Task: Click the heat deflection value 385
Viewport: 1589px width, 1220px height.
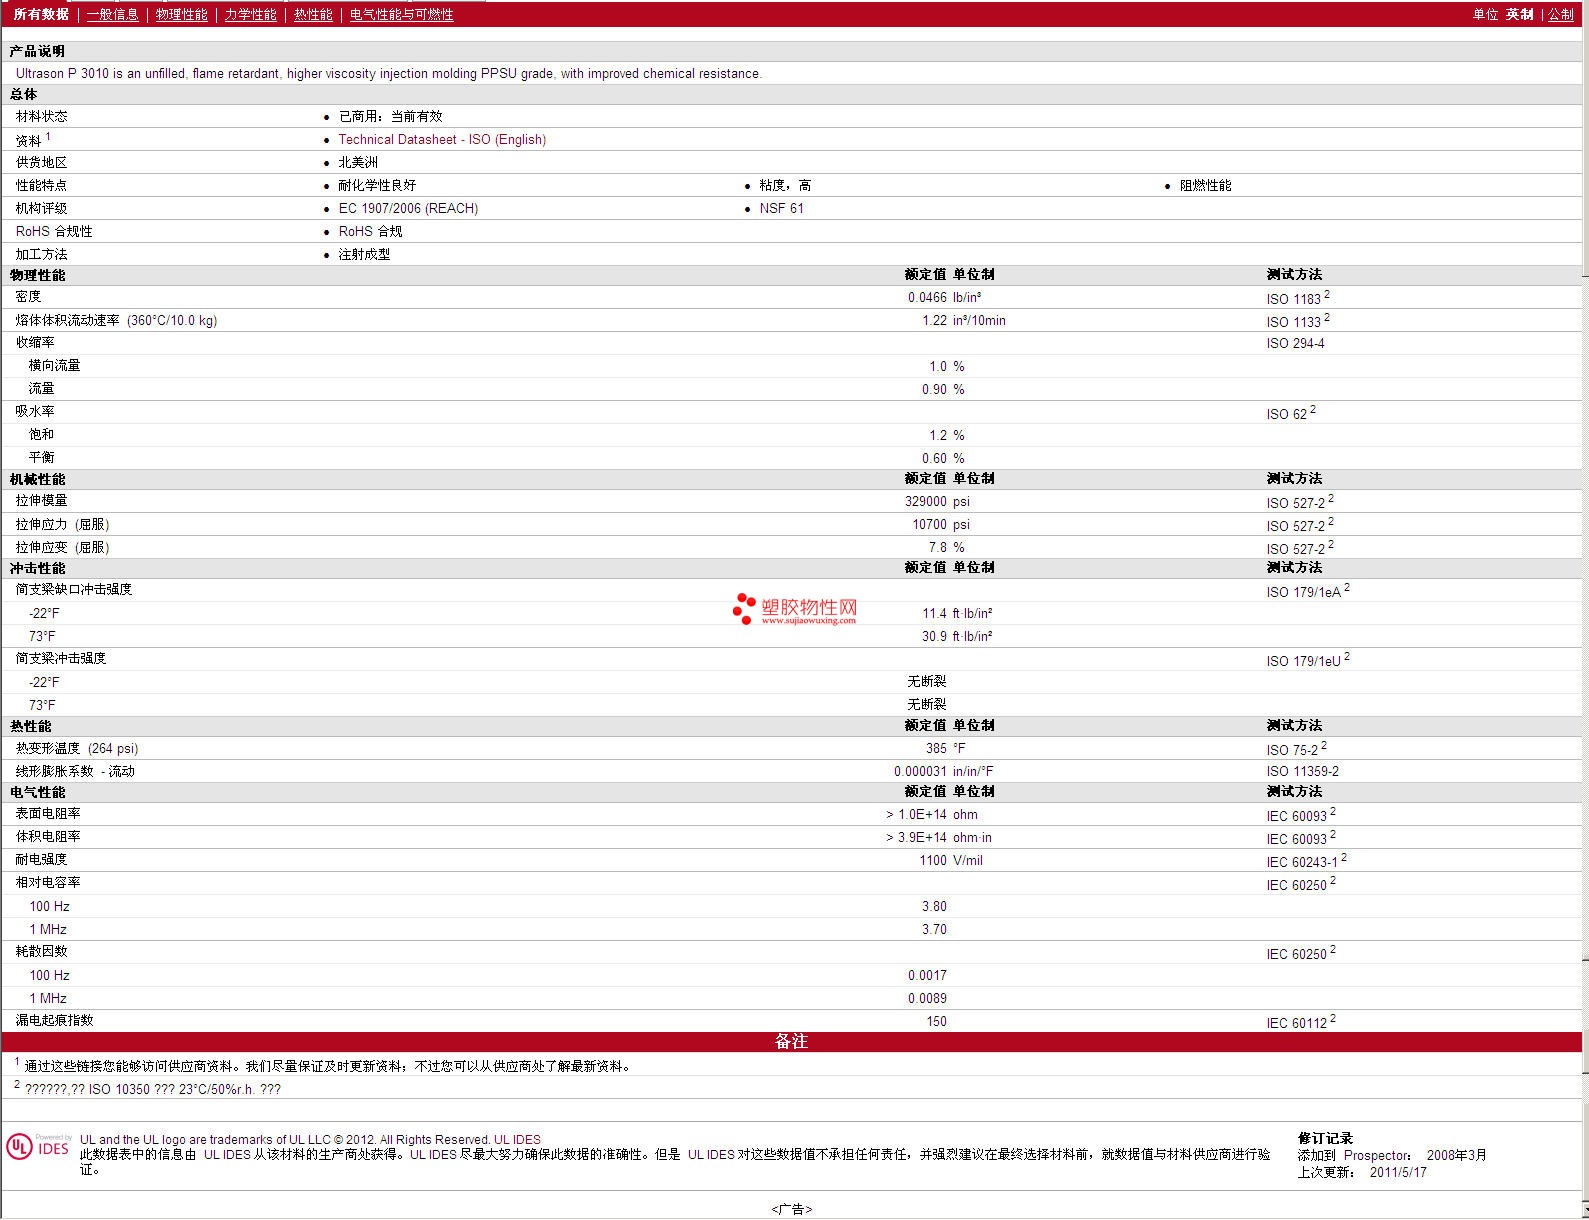Action: pos(936,748)
